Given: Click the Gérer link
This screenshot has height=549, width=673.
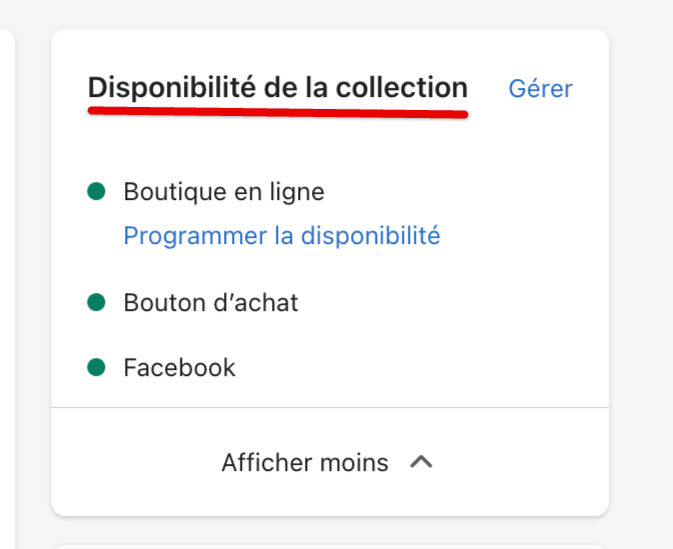Looking at the screenshot, I should (540, 88).
